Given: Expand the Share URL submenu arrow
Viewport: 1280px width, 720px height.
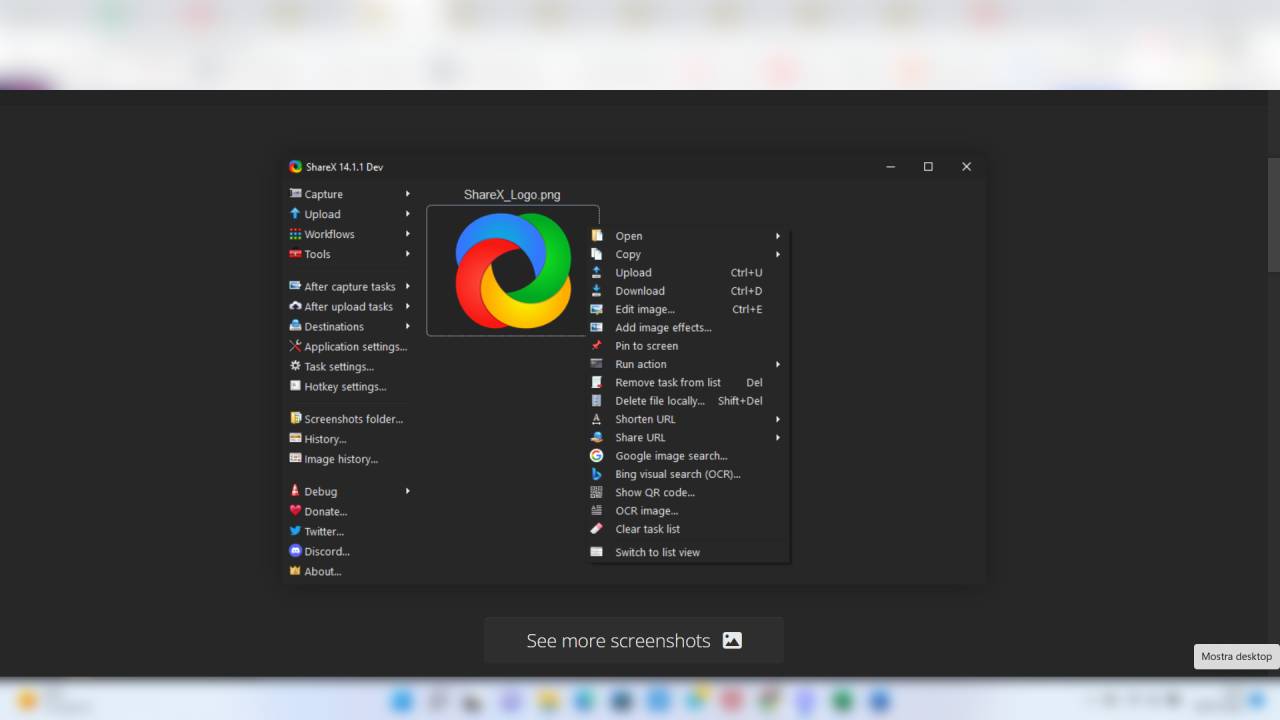Looking at the screenshot, I should point(777,437).
